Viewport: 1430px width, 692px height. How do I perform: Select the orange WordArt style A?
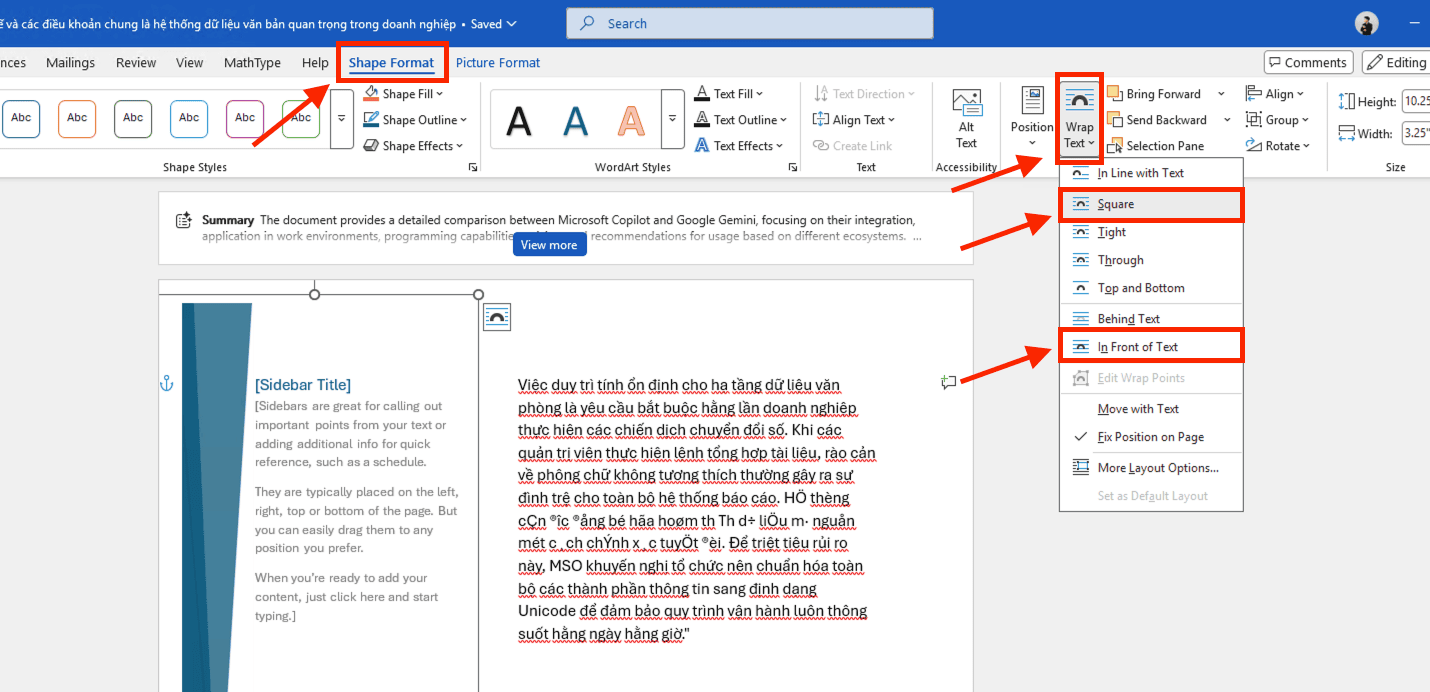pos(631,120)
